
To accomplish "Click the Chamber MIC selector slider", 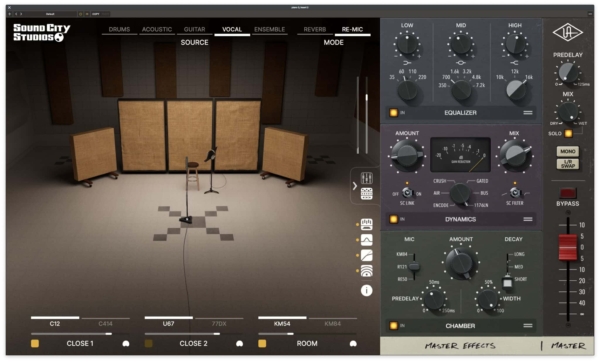I will (x=414, y=267).
